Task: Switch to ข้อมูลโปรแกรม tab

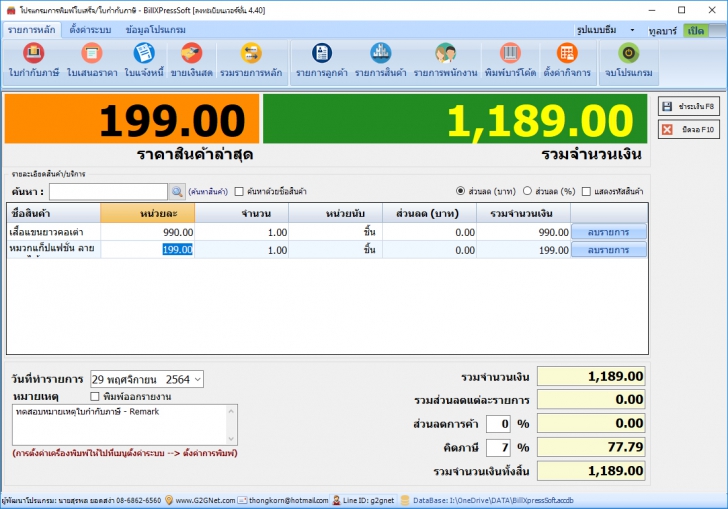Action: (x=156, y=30)
